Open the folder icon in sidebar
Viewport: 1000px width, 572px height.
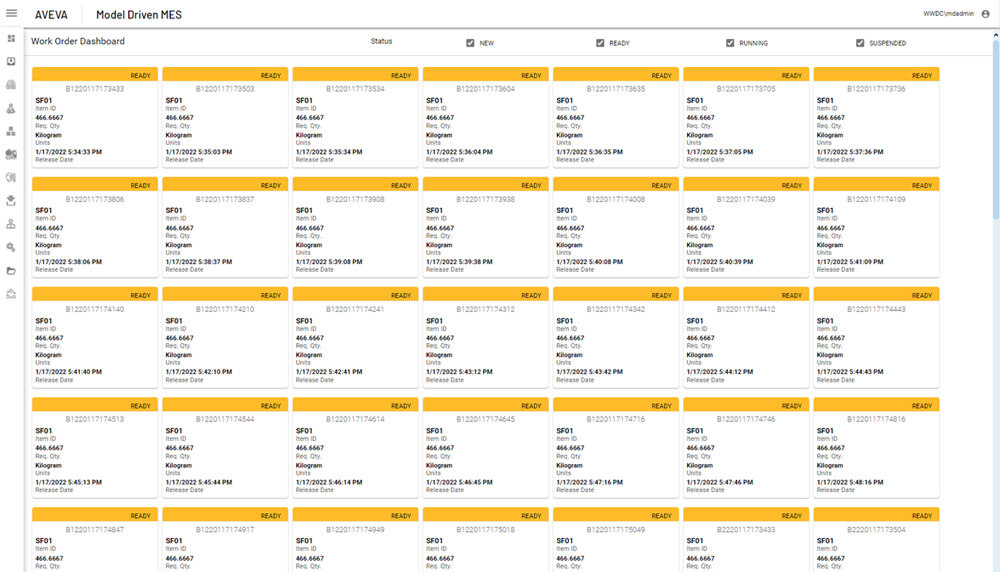click(x=11, y=270)
